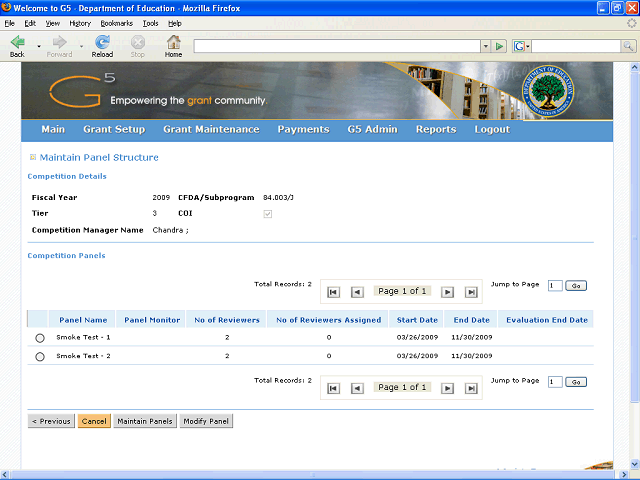Click the Google search engine icon
This screenshot has width=640, height=480.
pyautogui.click(x=519, y=46)
